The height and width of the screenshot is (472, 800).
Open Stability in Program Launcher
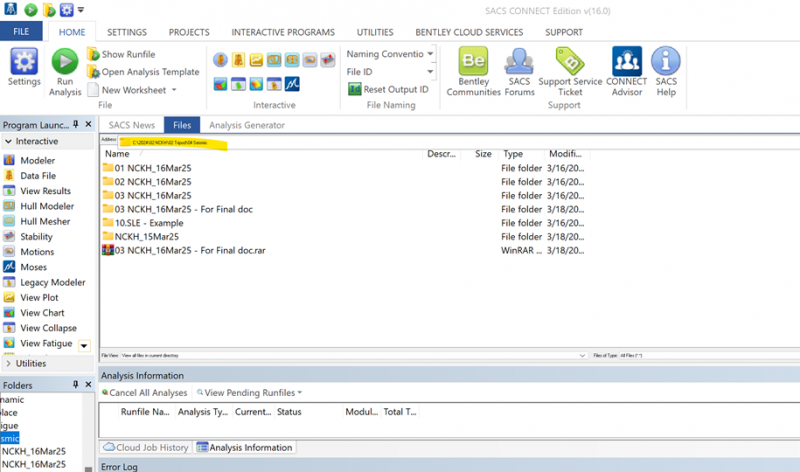pos(36,237)
